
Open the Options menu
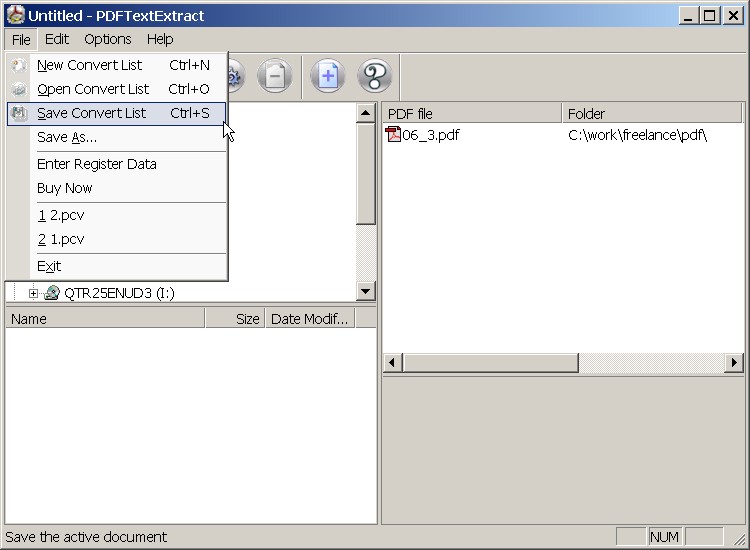click(108, 39)
